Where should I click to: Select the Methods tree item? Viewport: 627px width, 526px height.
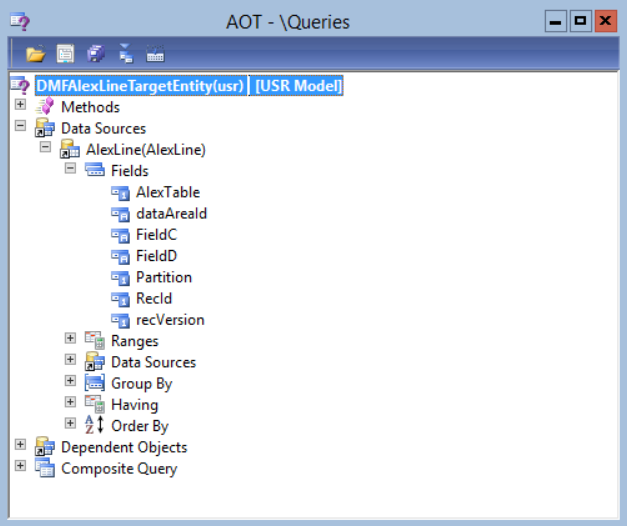click(90, 107)
